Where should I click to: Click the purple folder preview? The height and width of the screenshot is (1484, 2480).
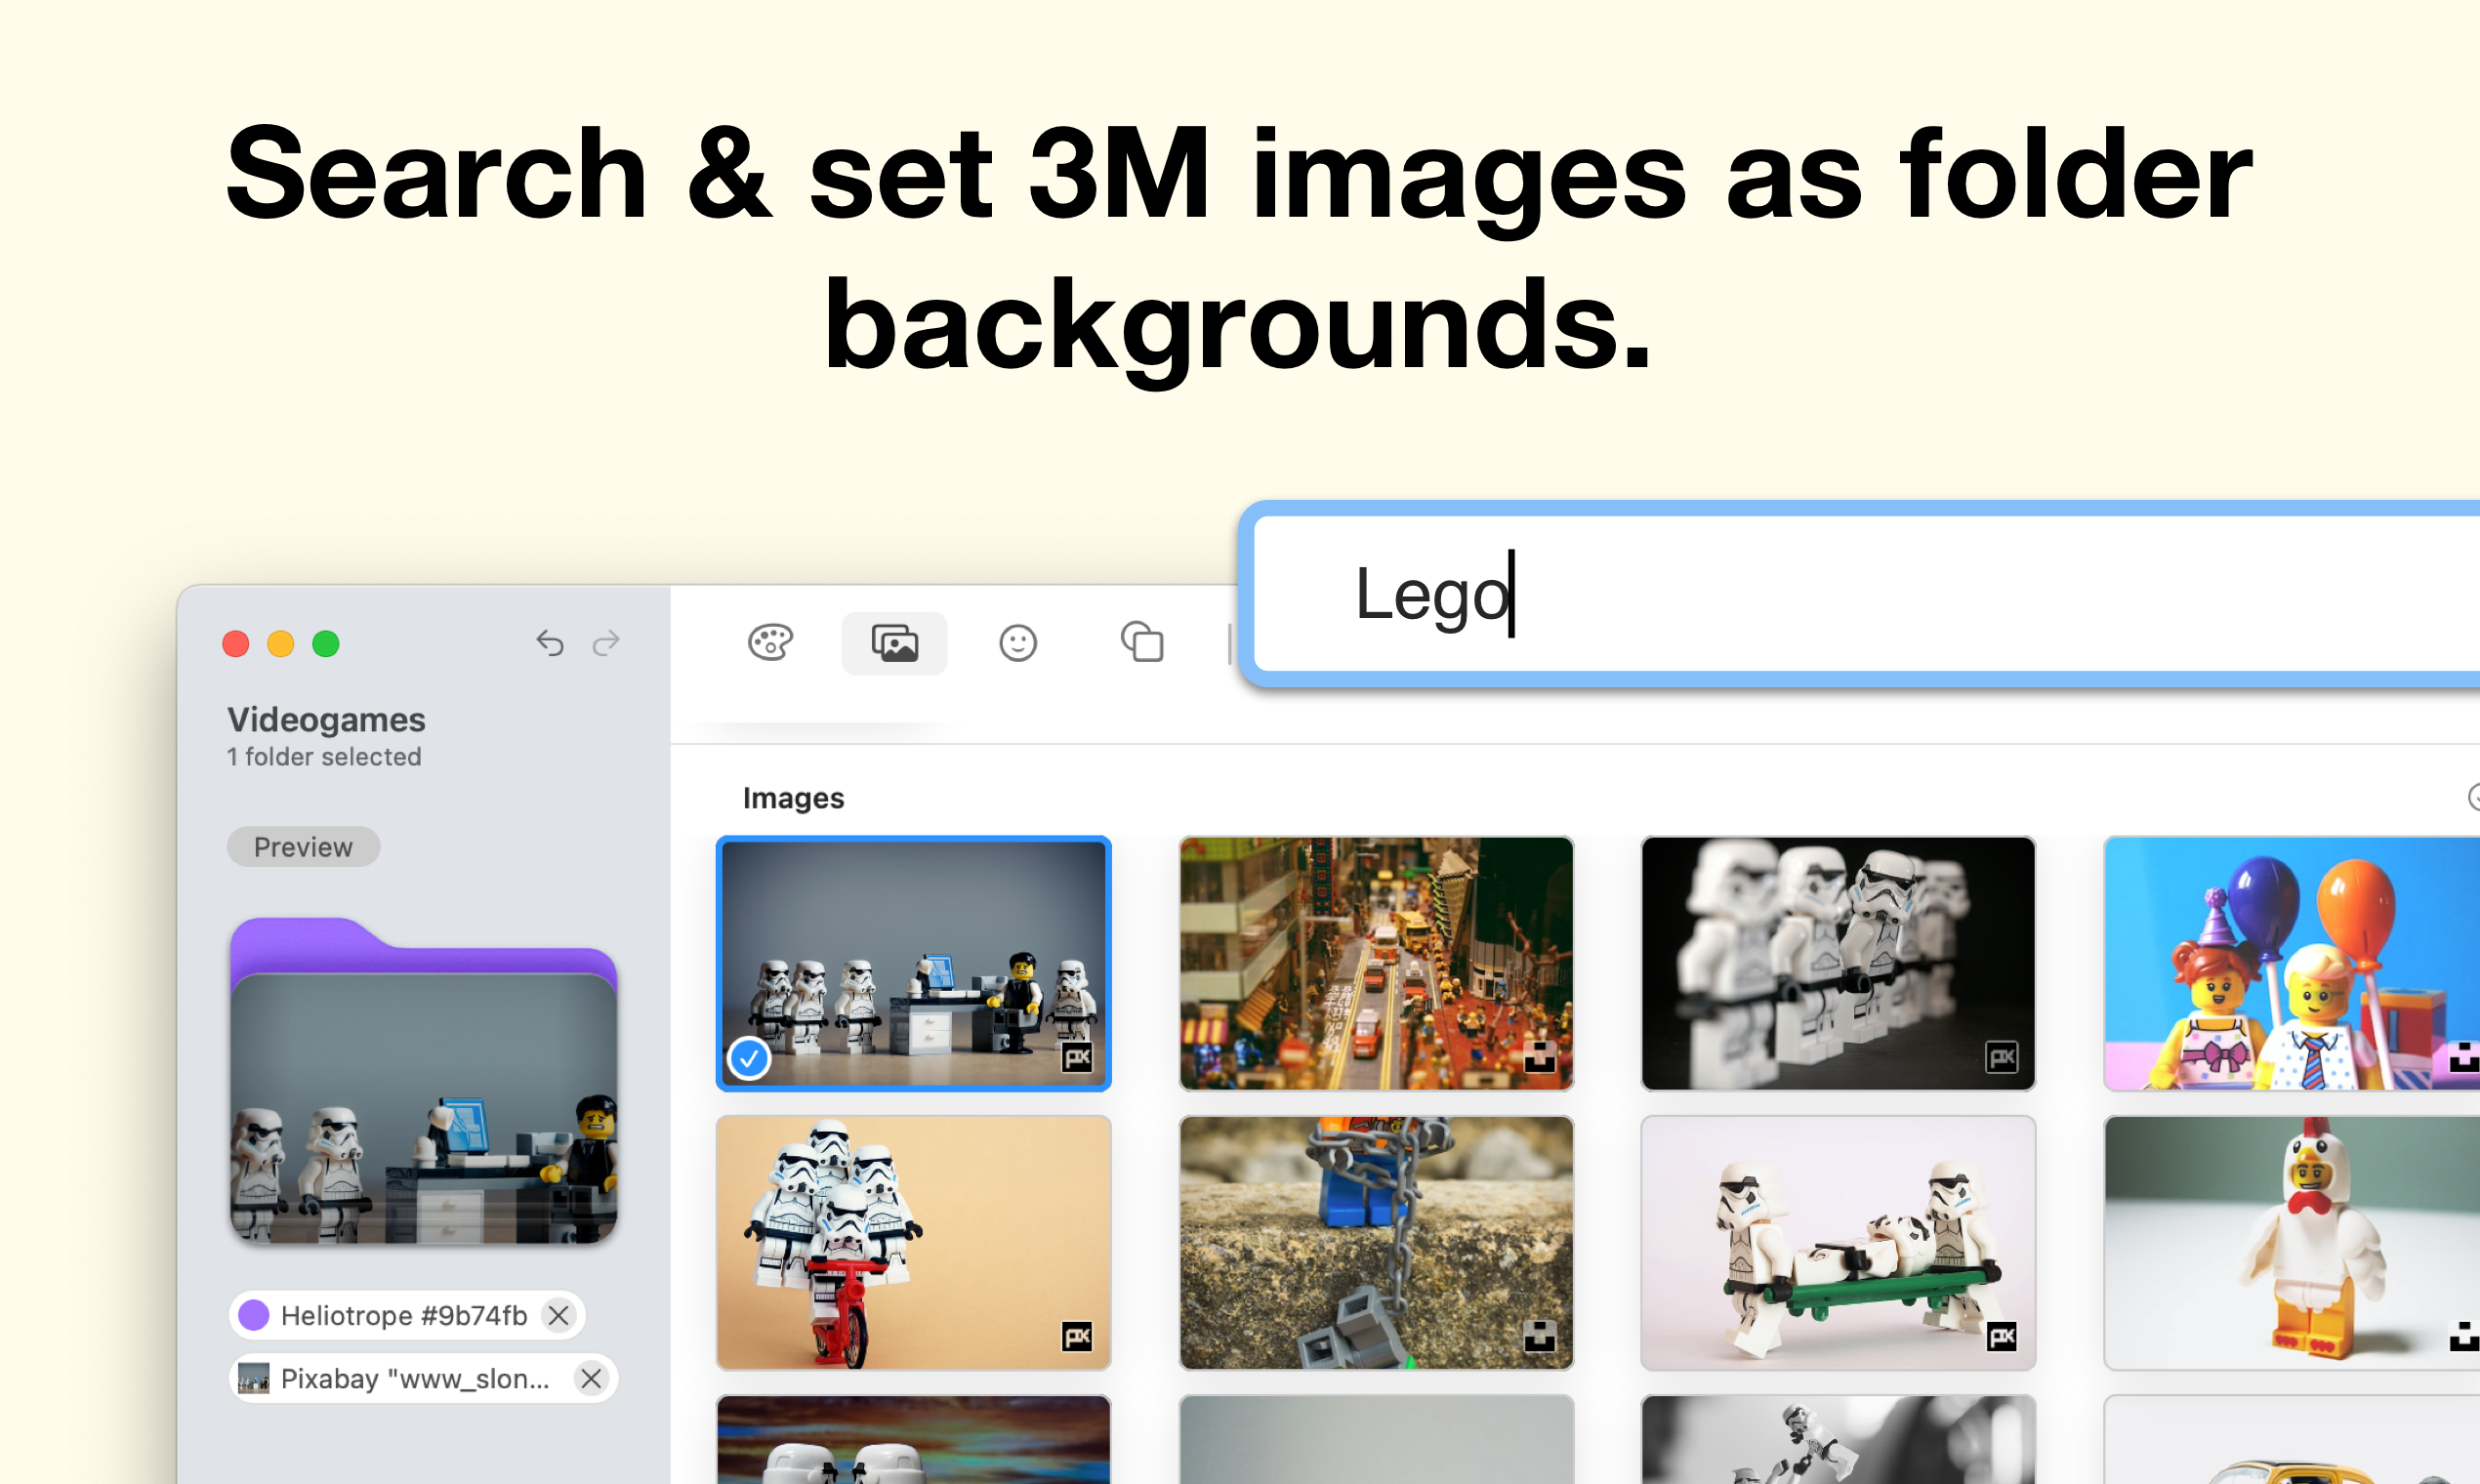(x=424, y=1081)
